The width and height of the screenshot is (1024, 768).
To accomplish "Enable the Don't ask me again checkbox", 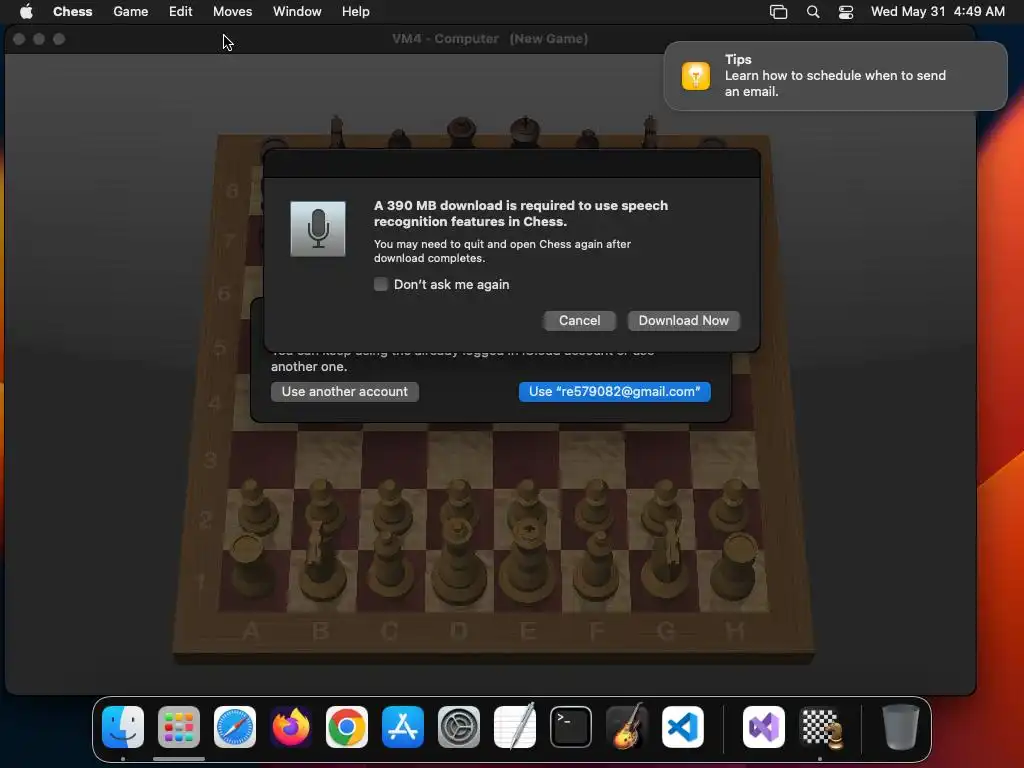I will (x=381, y=284).
